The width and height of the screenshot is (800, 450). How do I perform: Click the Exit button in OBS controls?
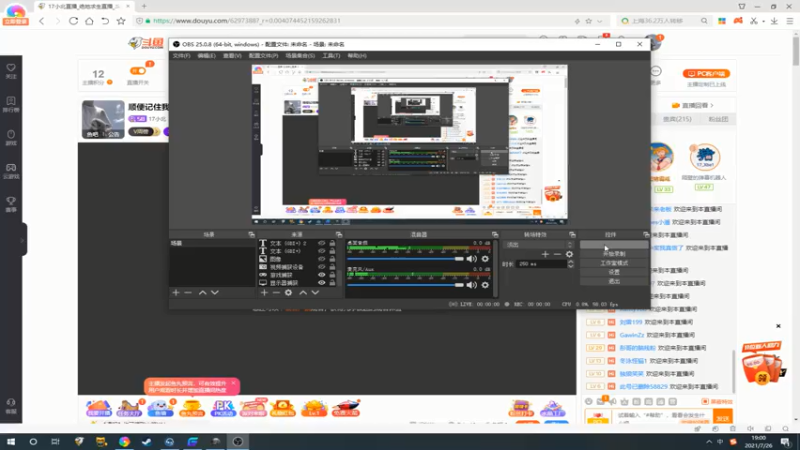(x=614, y=282)
